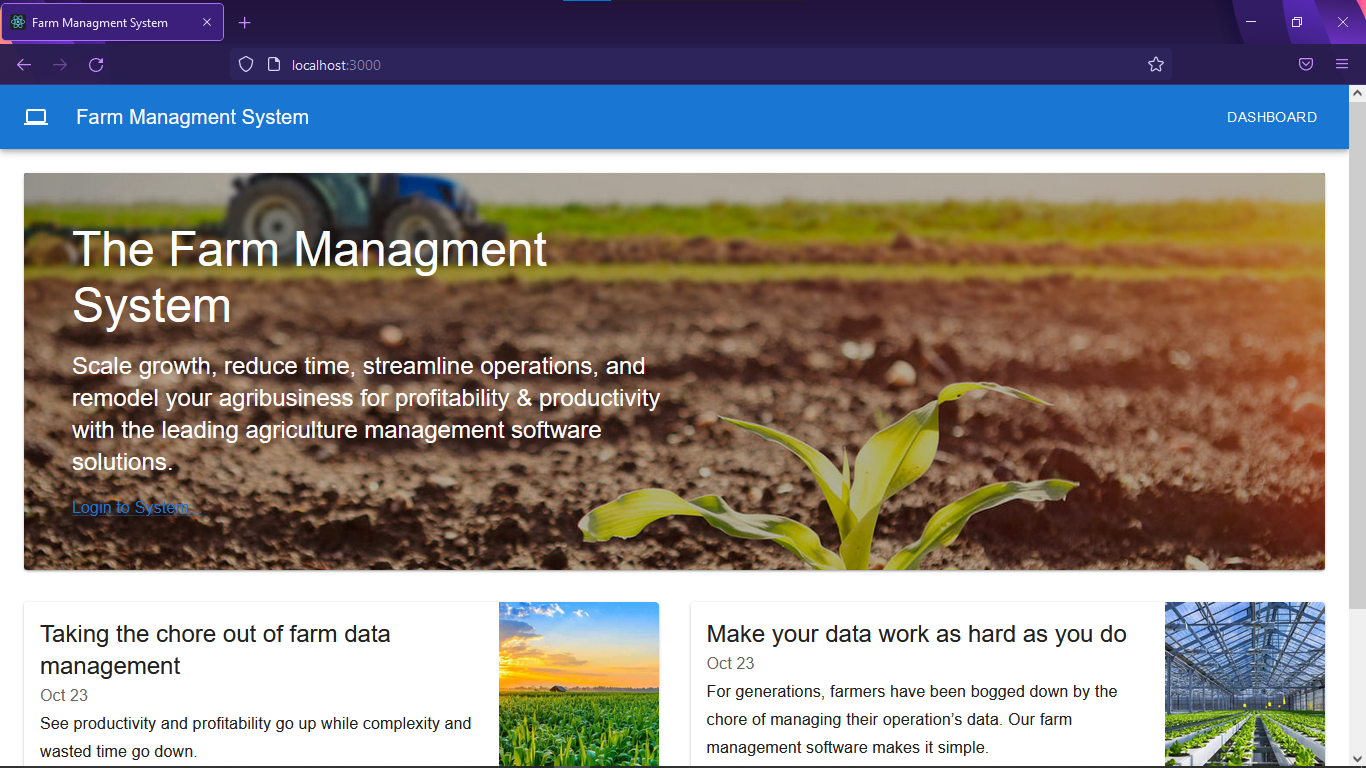Open the browser hamburger menu
The image size is (1366, 768).
coord(1342,65)
